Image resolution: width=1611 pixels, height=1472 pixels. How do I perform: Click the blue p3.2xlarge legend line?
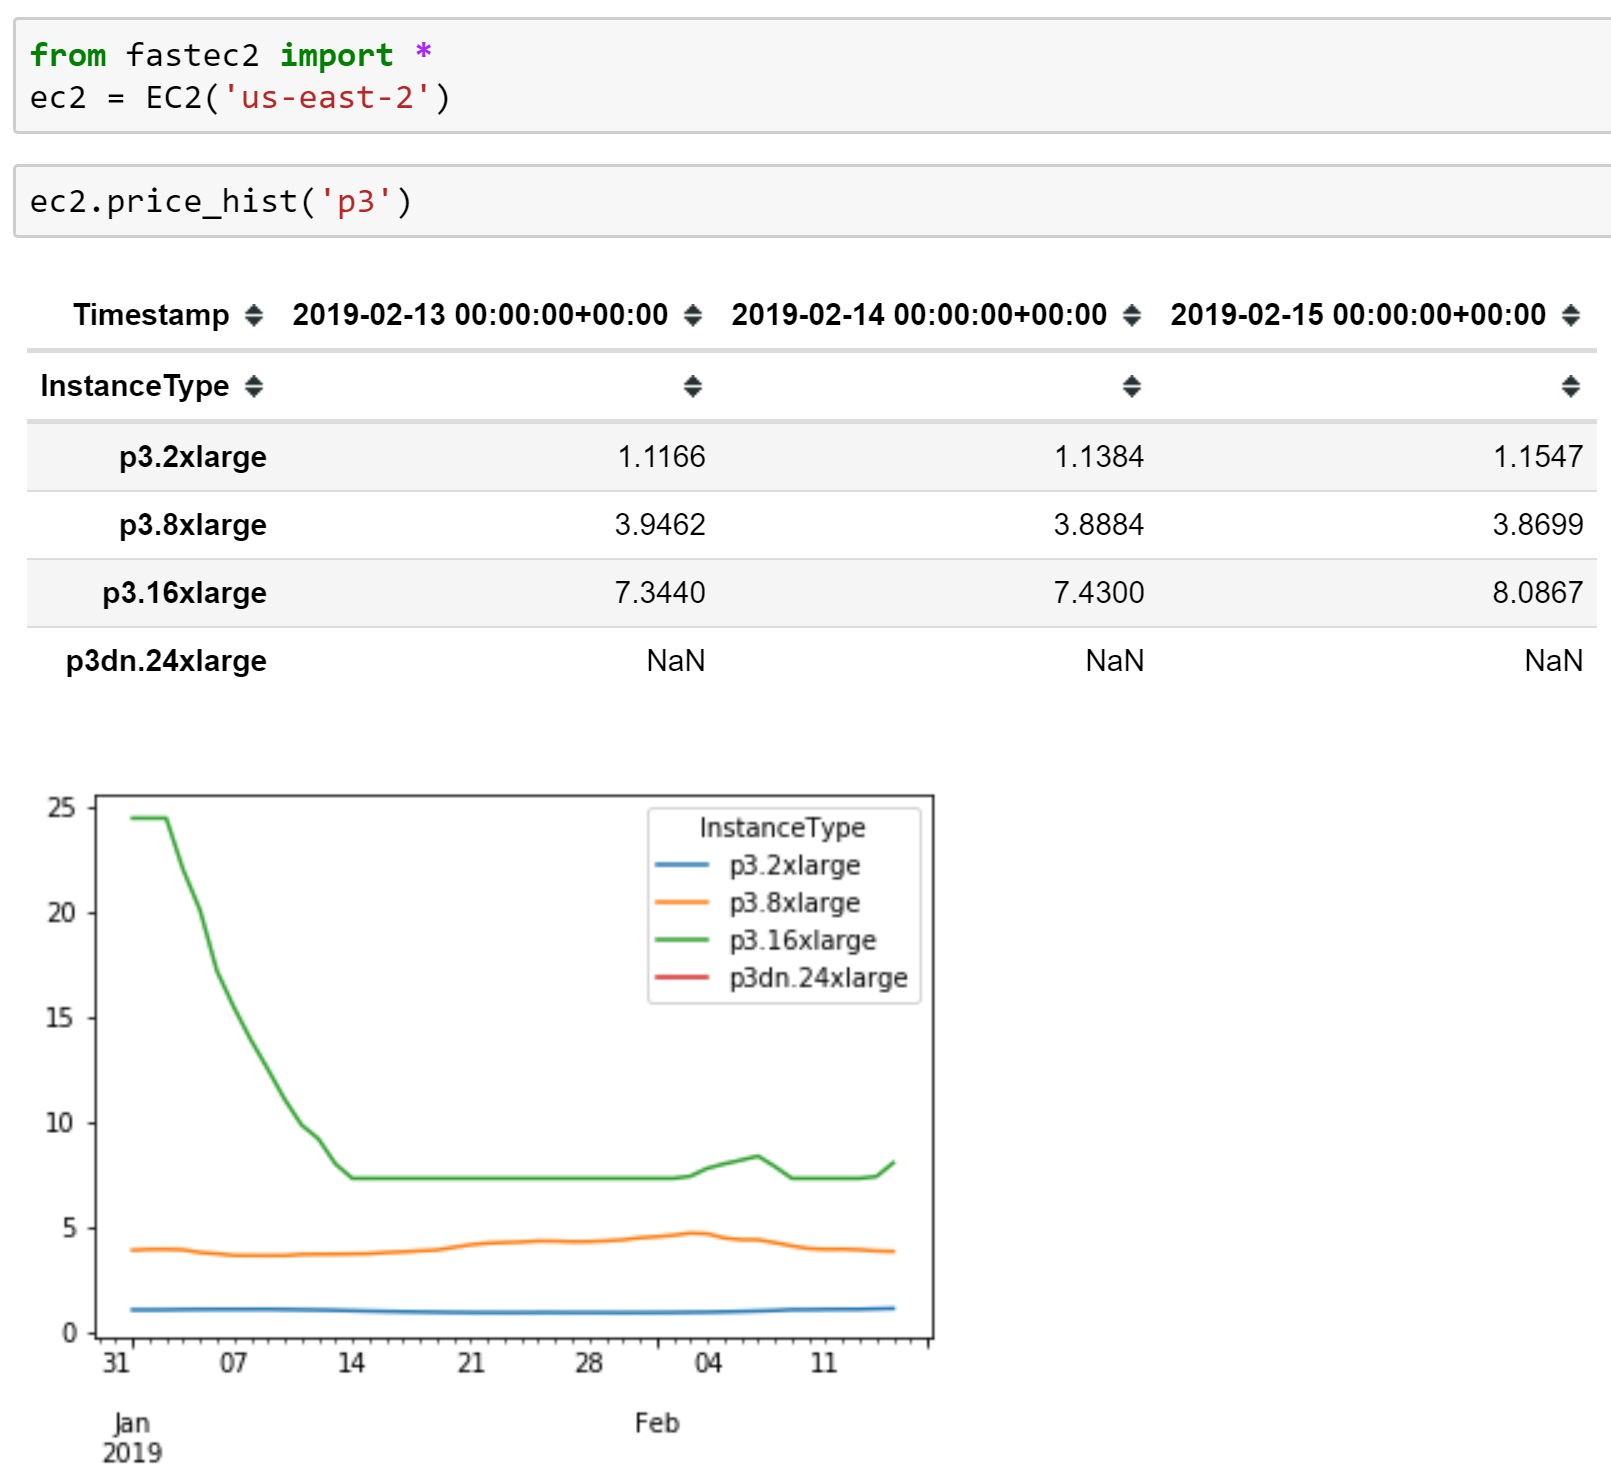pyautogui.click(x=682, y=865)
